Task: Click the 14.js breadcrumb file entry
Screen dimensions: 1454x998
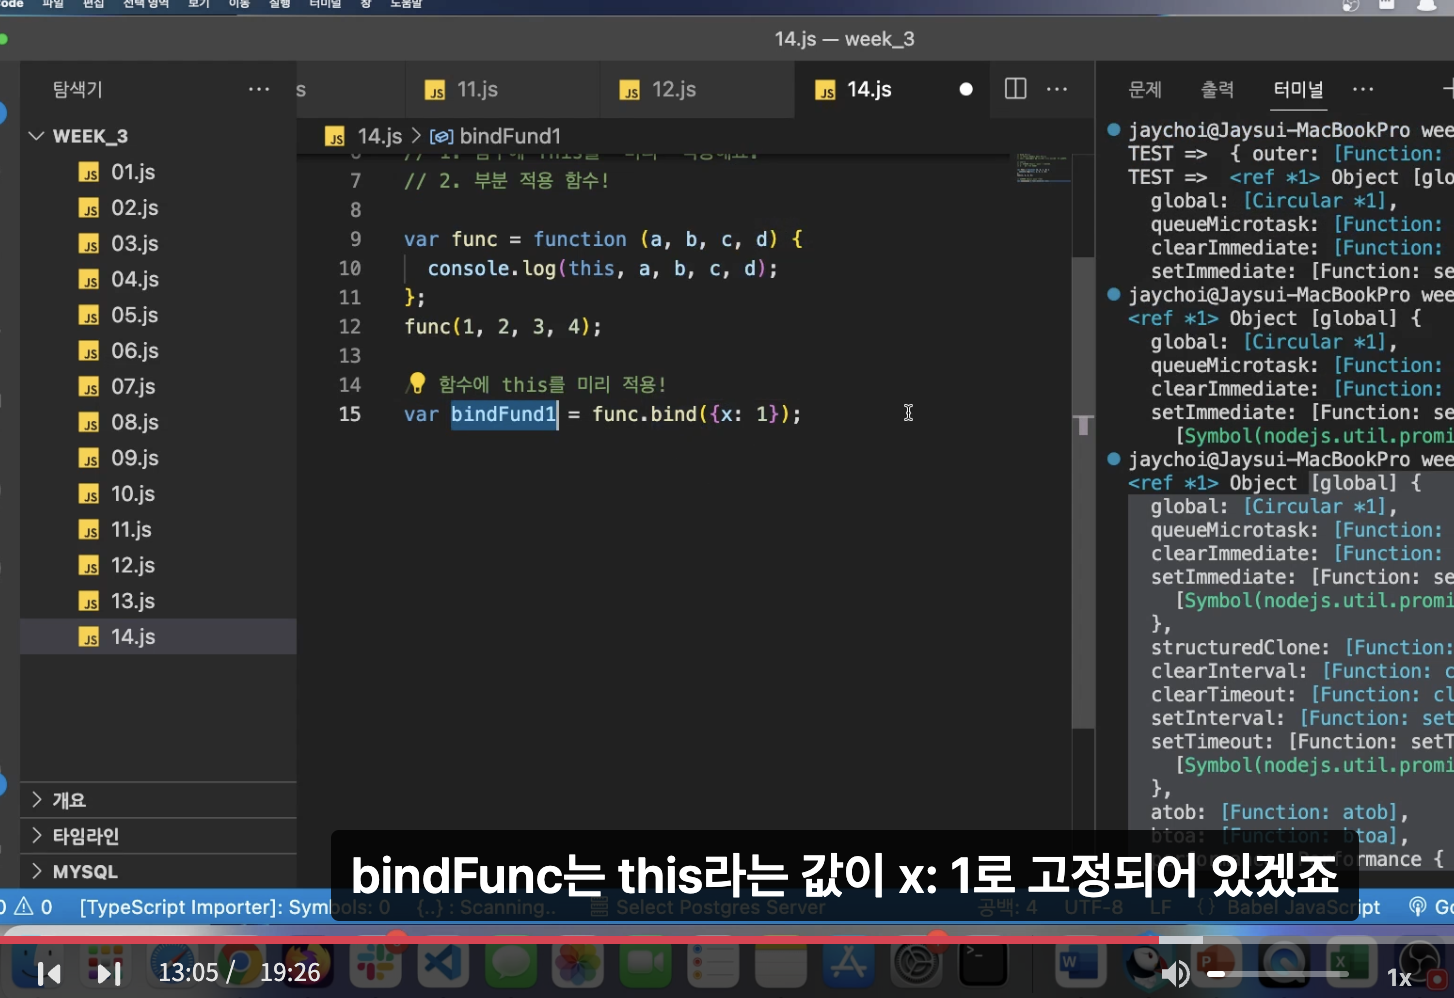Action: point(379,136)
